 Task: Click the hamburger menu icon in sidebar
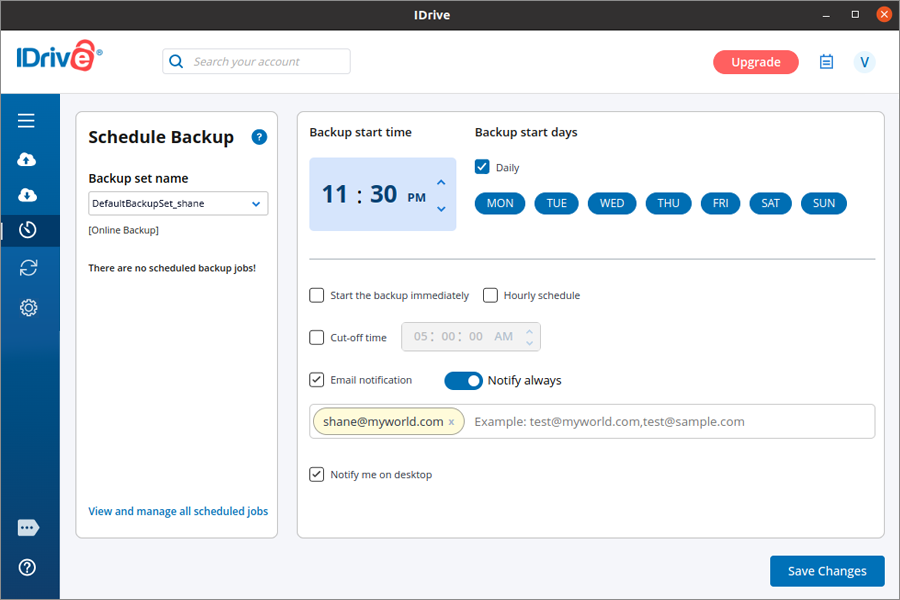pos(27,121)
